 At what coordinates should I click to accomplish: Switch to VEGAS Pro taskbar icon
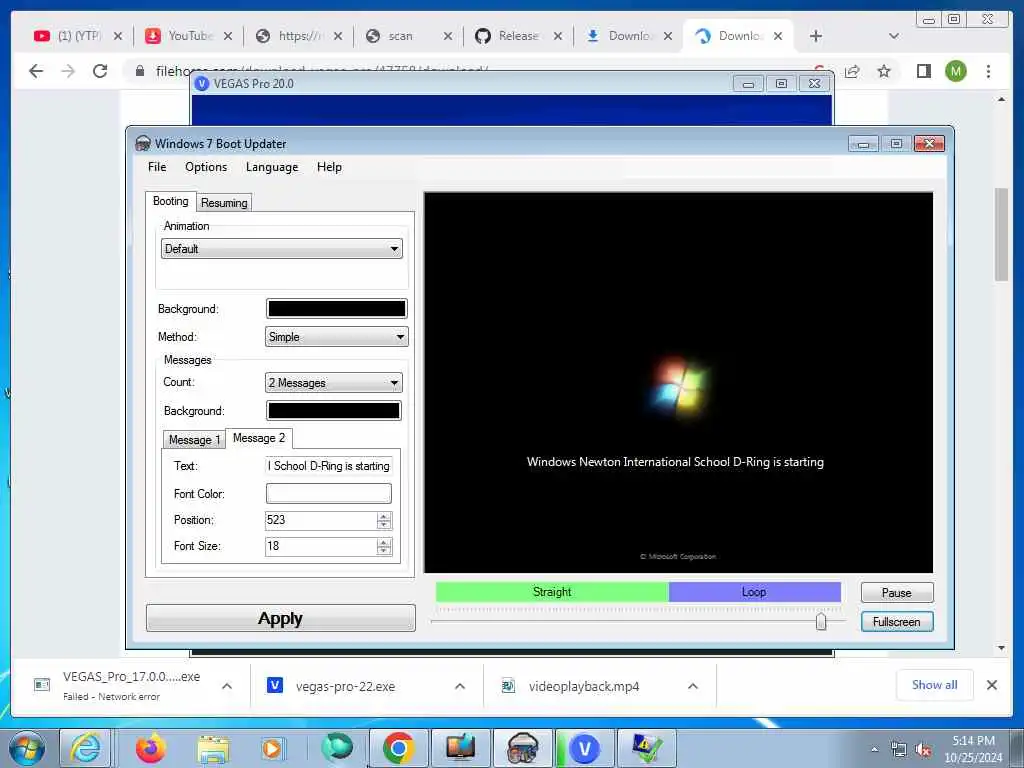584,748
